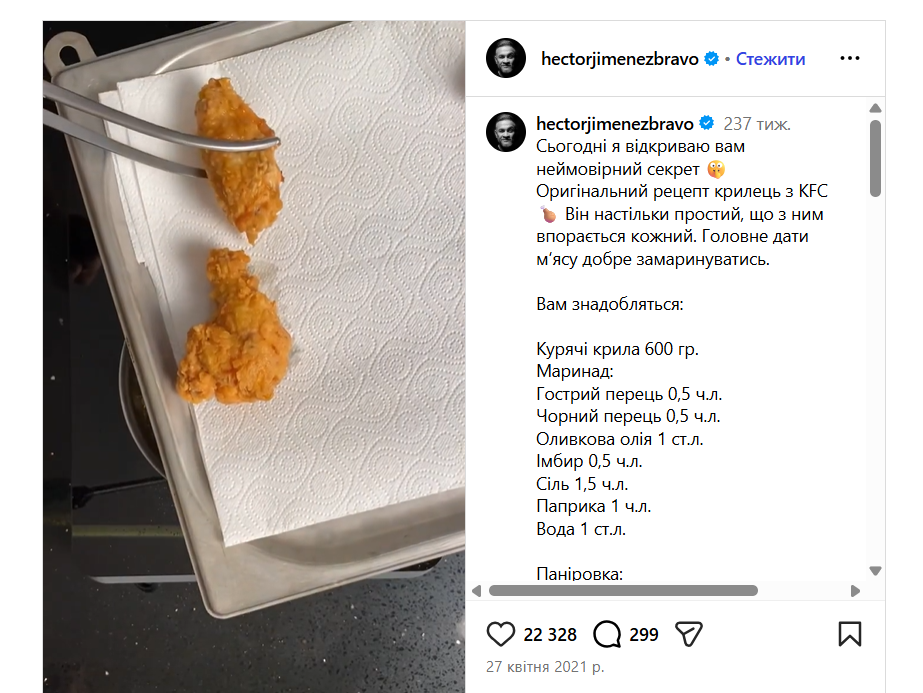The width and height of the screenshot is (923, 693).
Task: Open the three-dot more options menu
Action: click(850, 59)
